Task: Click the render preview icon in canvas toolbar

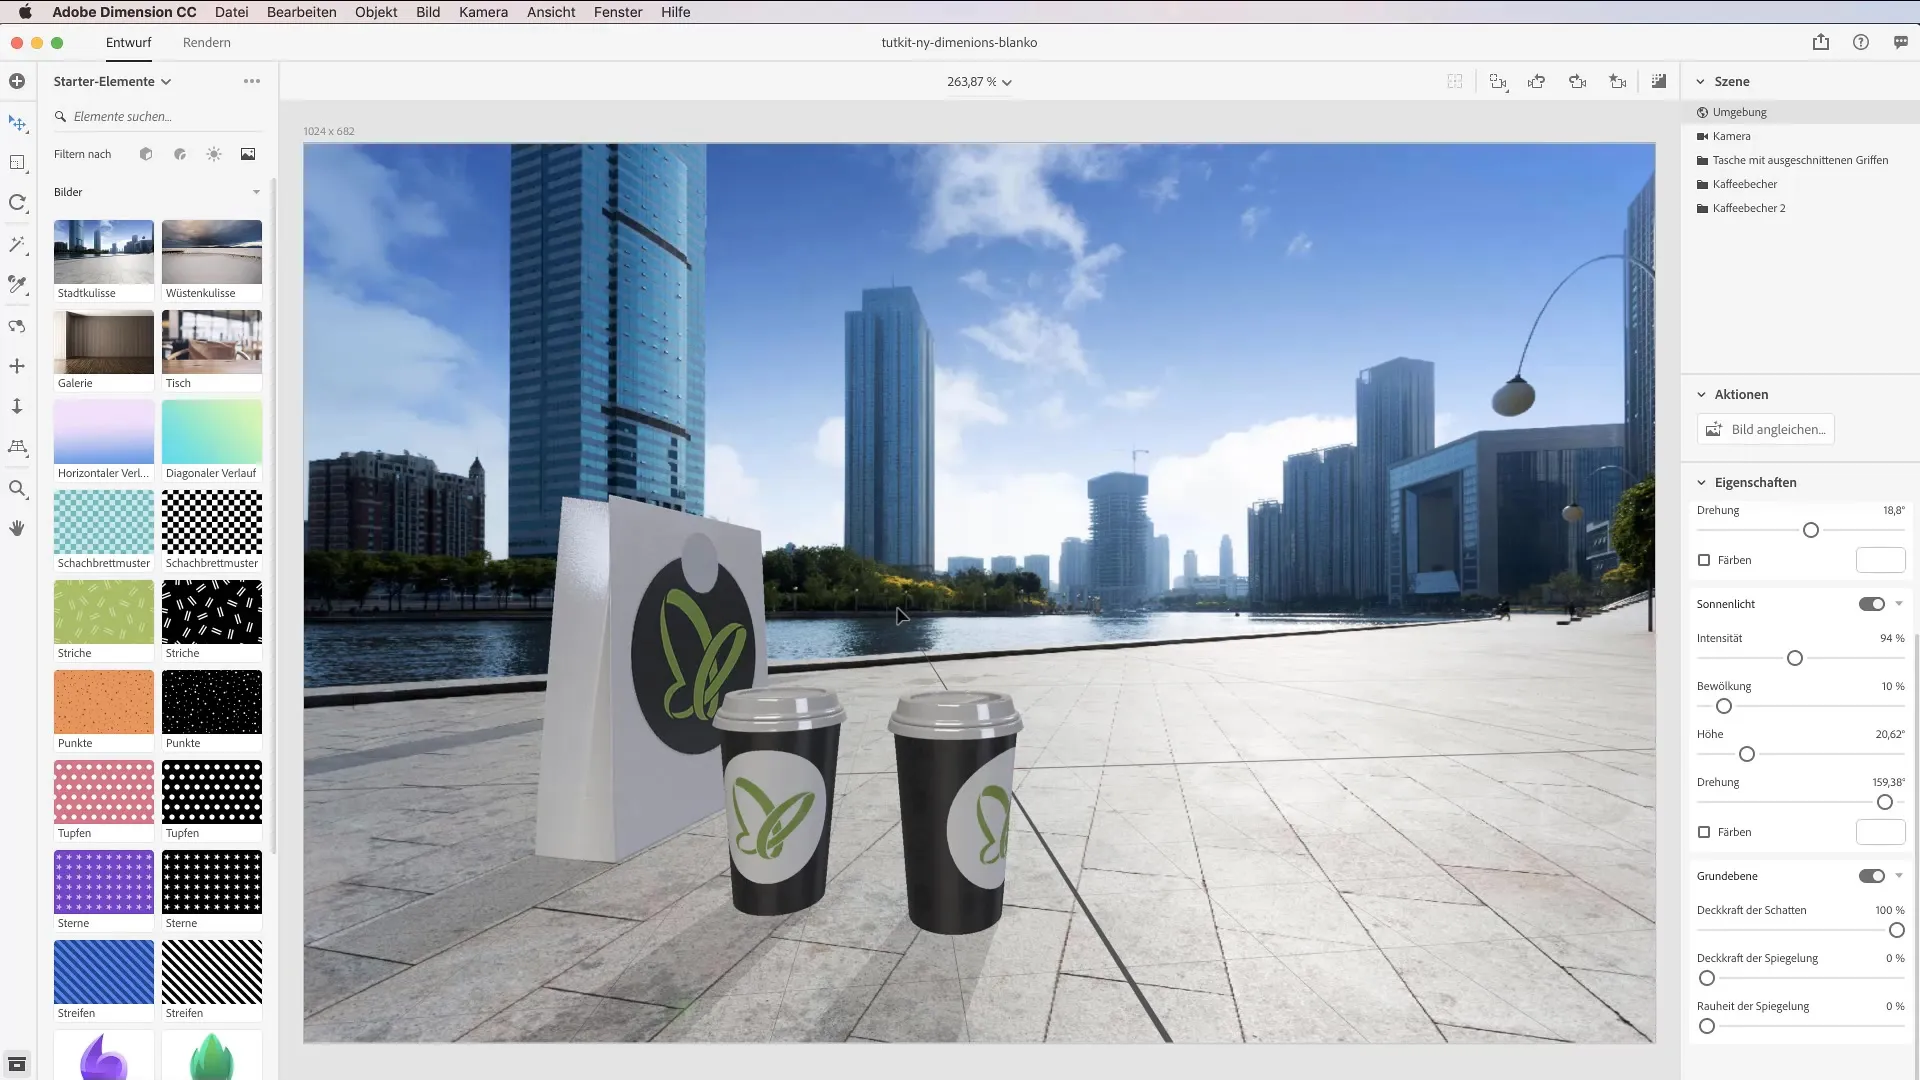Action: 1659,82
